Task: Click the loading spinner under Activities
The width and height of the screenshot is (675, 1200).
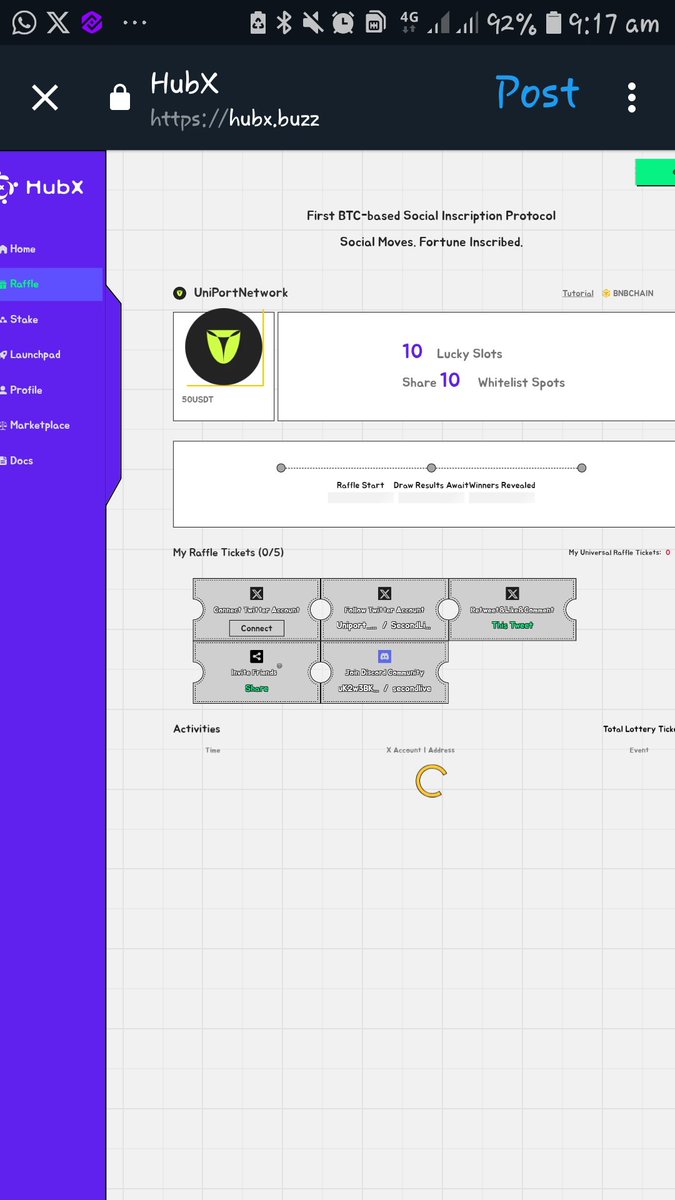Action: [x=430, y=782]
